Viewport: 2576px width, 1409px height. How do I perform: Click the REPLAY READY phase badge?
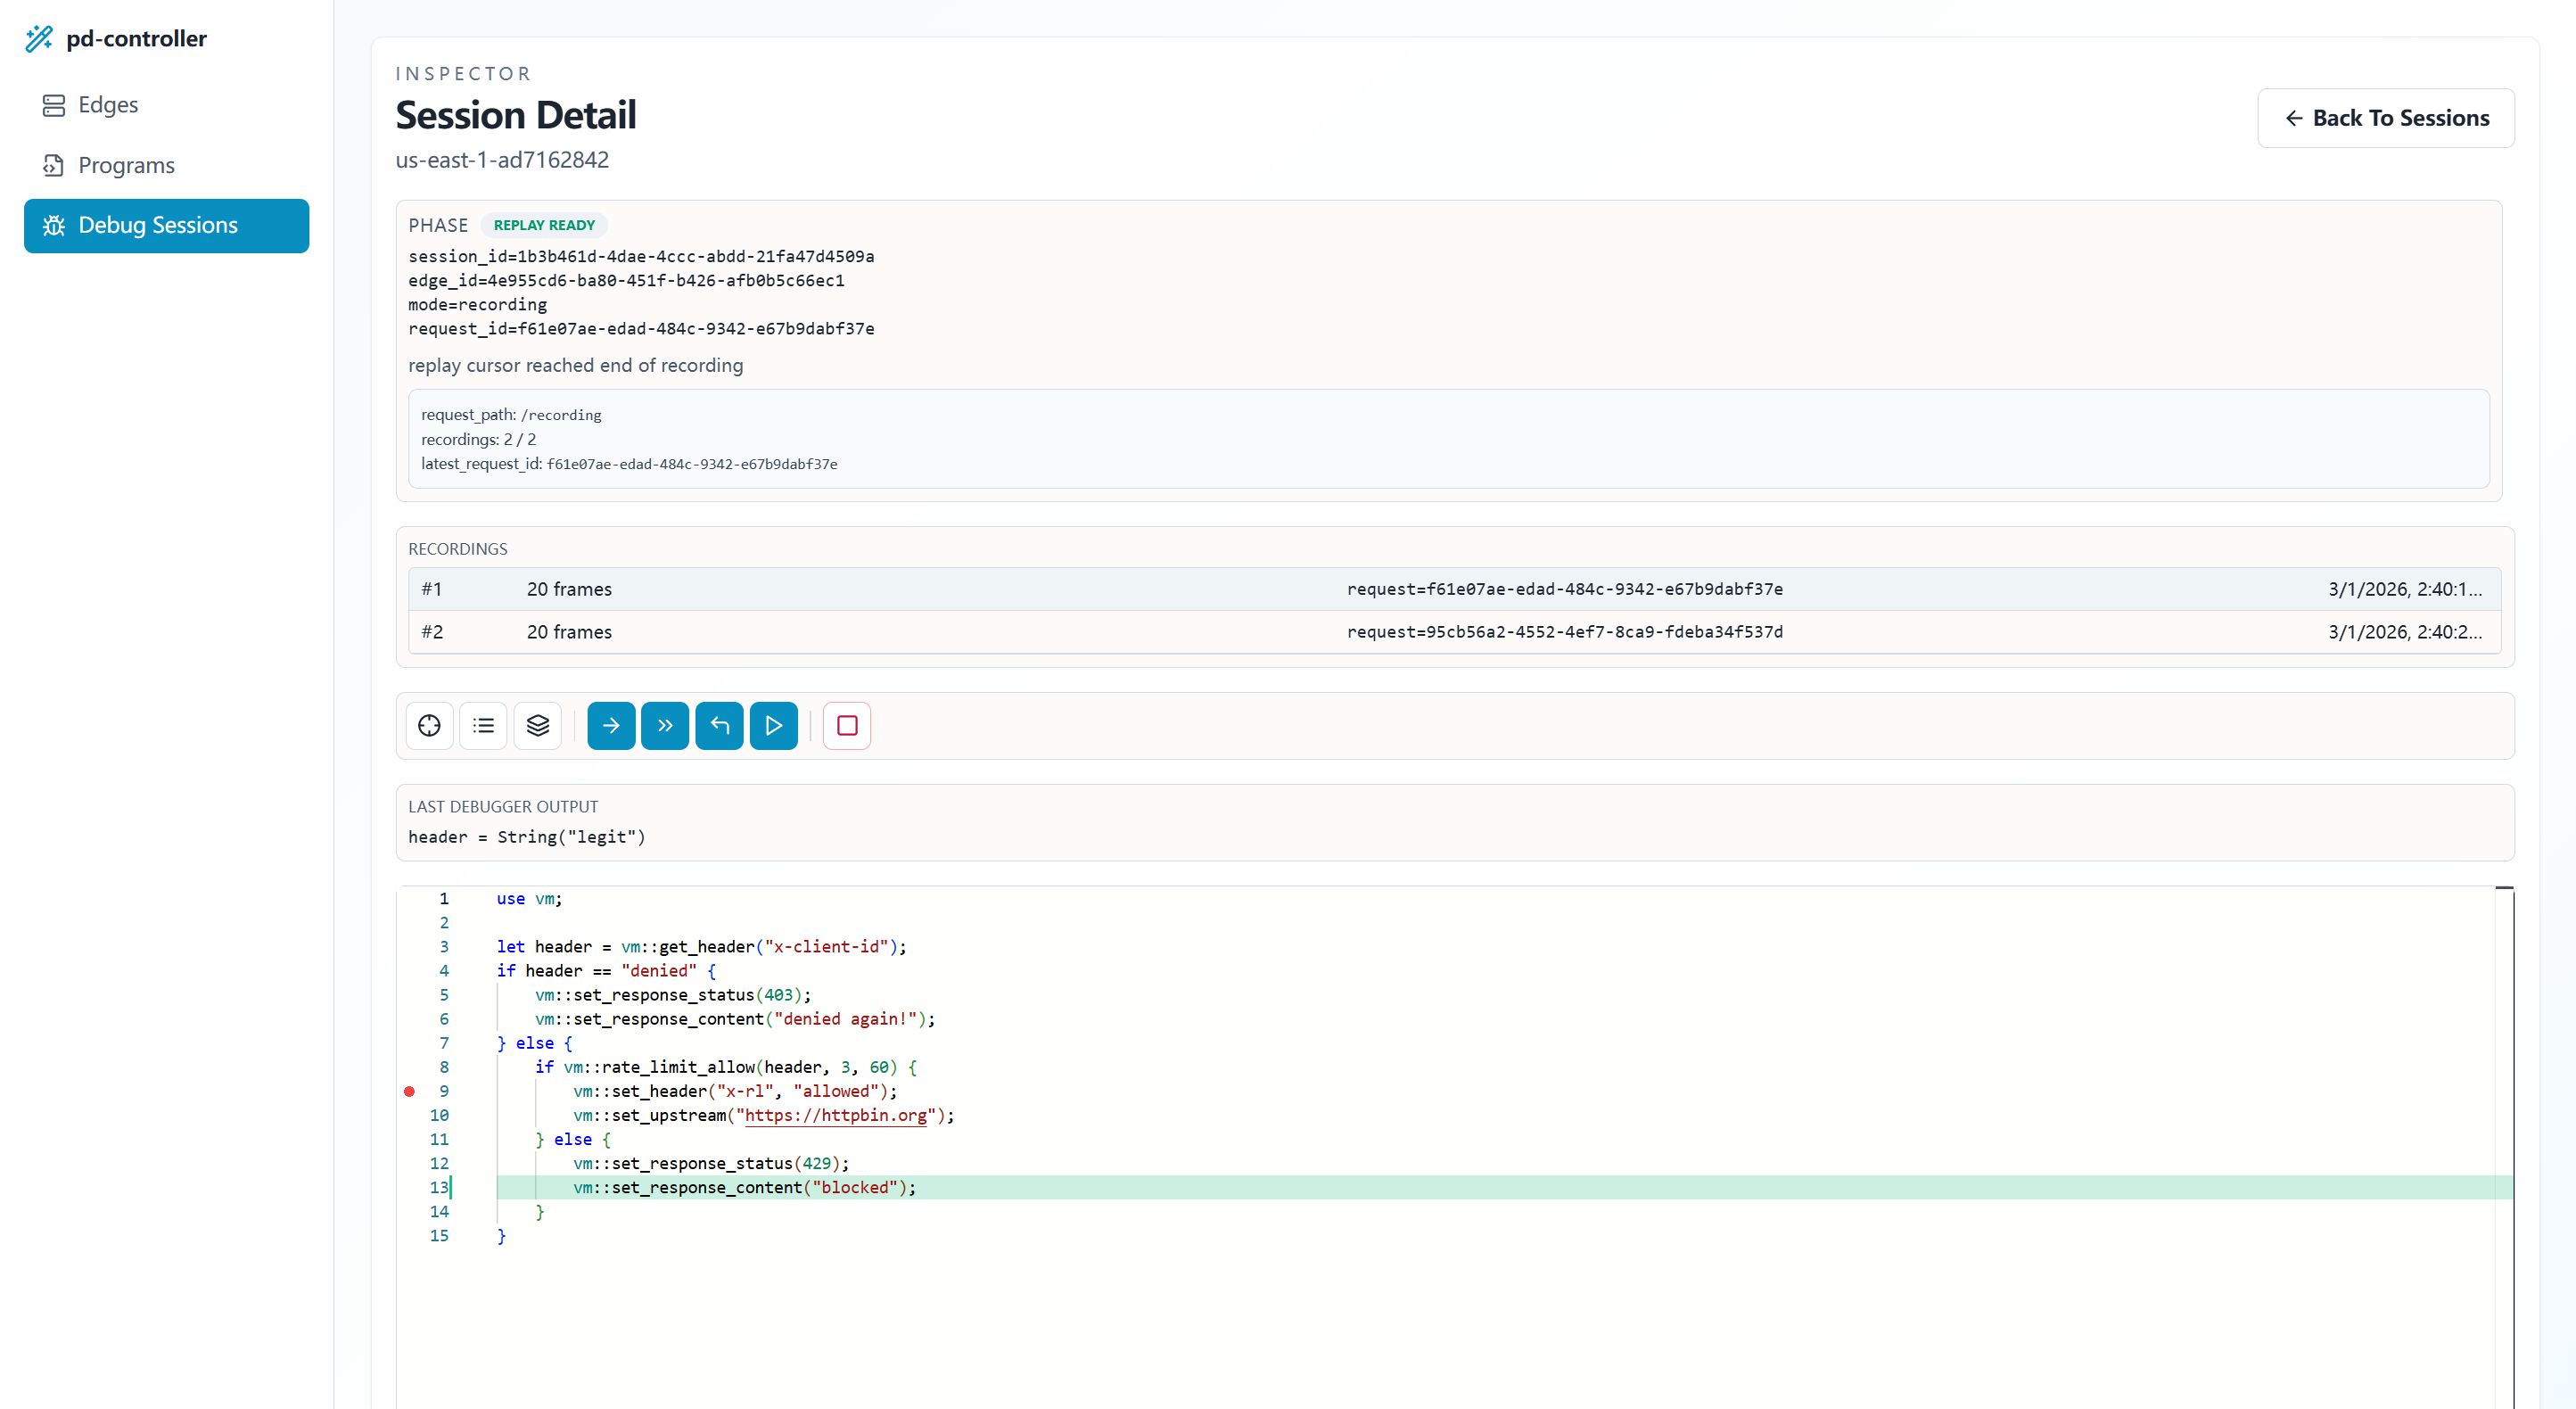[544, 225]
